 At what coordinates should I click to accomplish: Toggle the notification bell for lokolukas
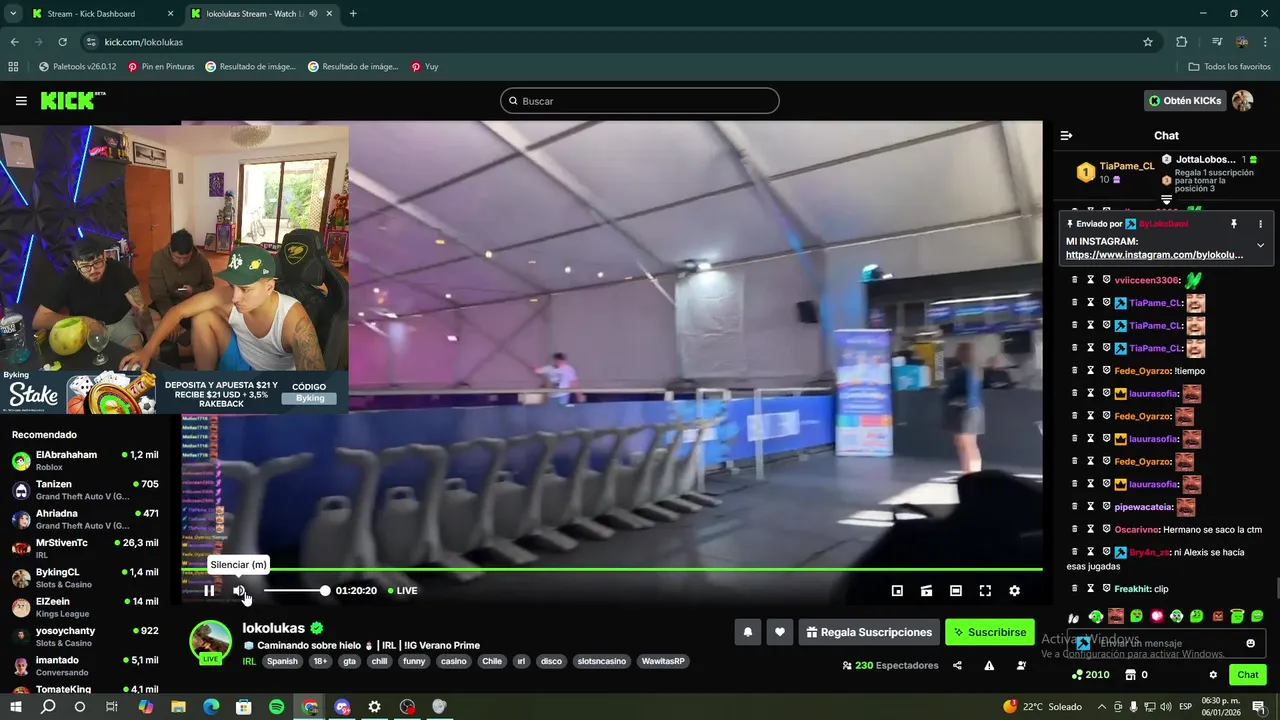point(747,632)
